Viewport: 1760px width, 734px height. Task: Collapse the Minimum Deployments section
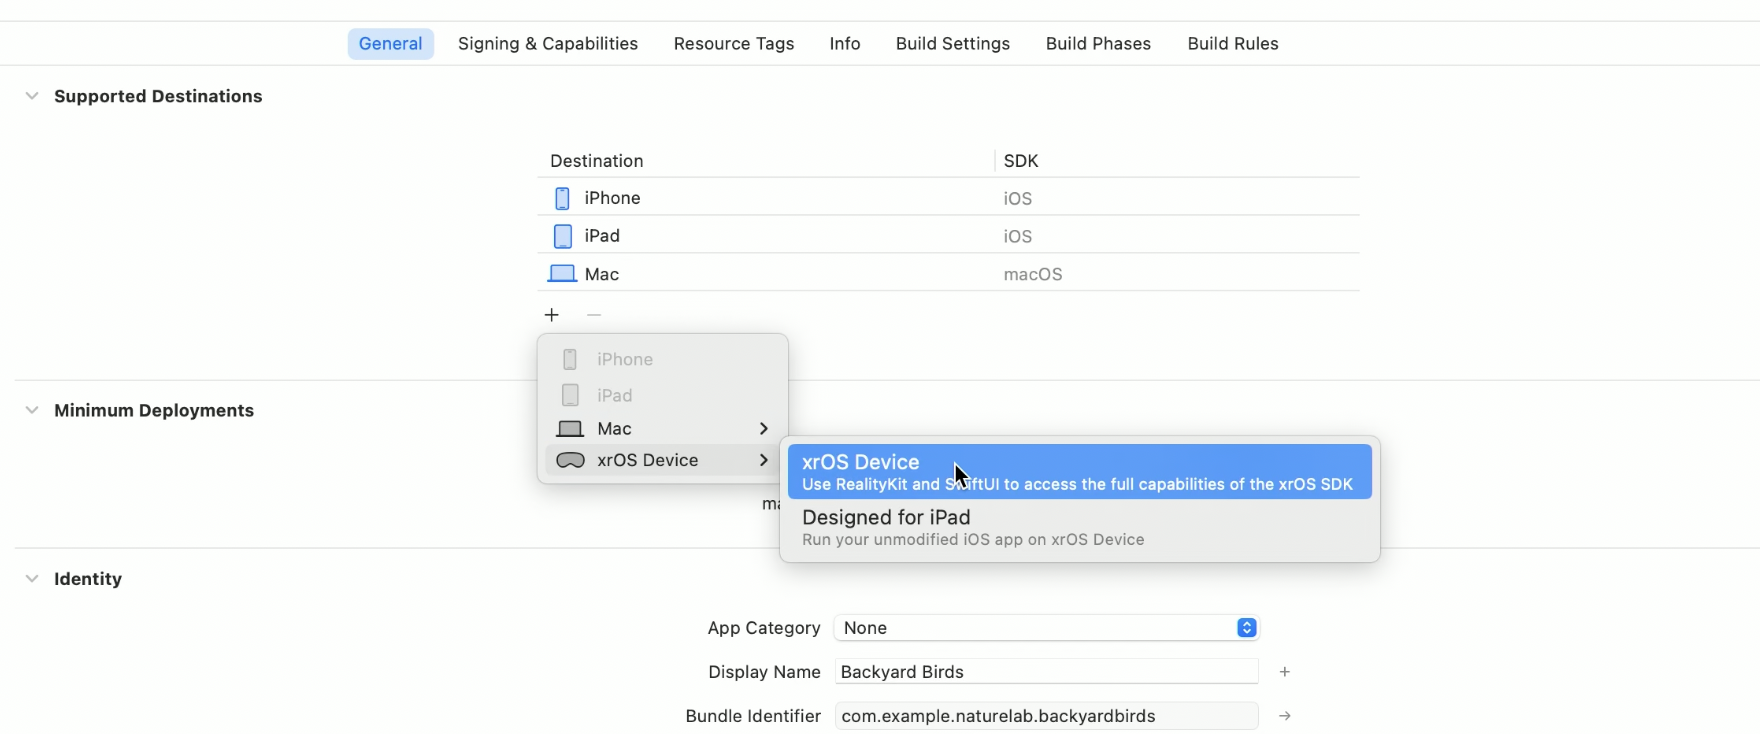click(32, 410)
